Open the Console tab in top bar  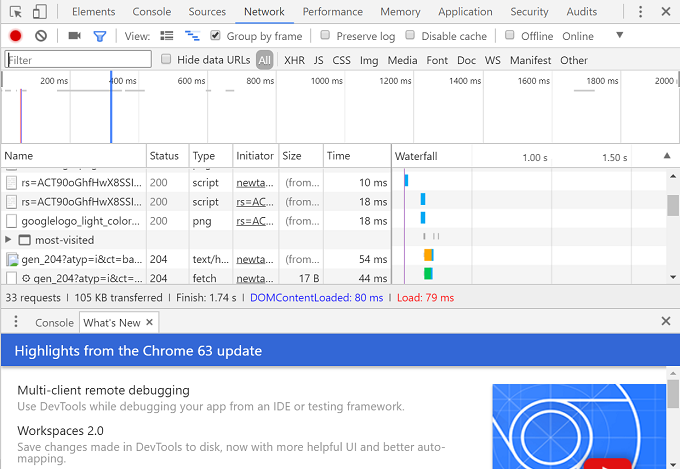click(152, 12)
